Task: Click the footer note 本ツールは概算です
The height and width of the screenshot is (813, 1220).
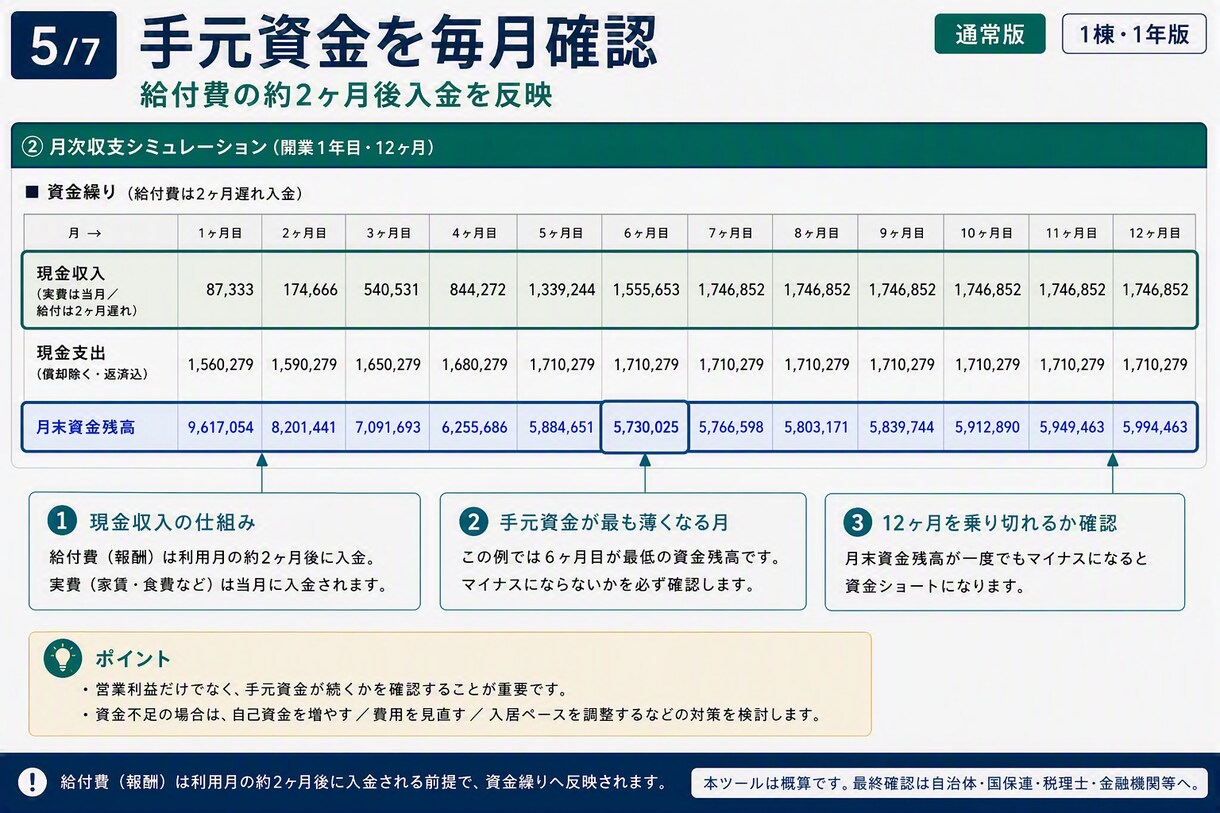Action: [x=949, y=782]
